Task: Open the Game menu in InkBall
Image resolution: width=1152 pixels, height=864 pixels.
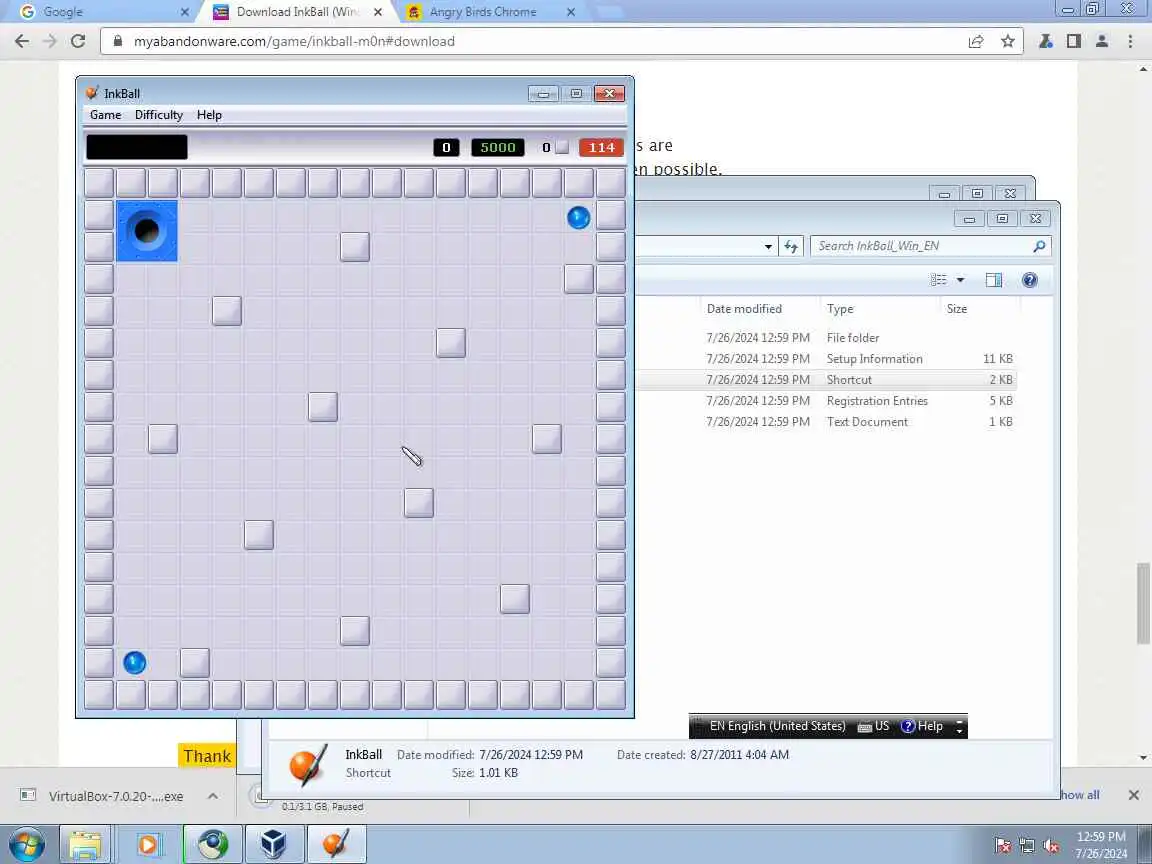Action: pyautogui.click(x=106, y=115)
